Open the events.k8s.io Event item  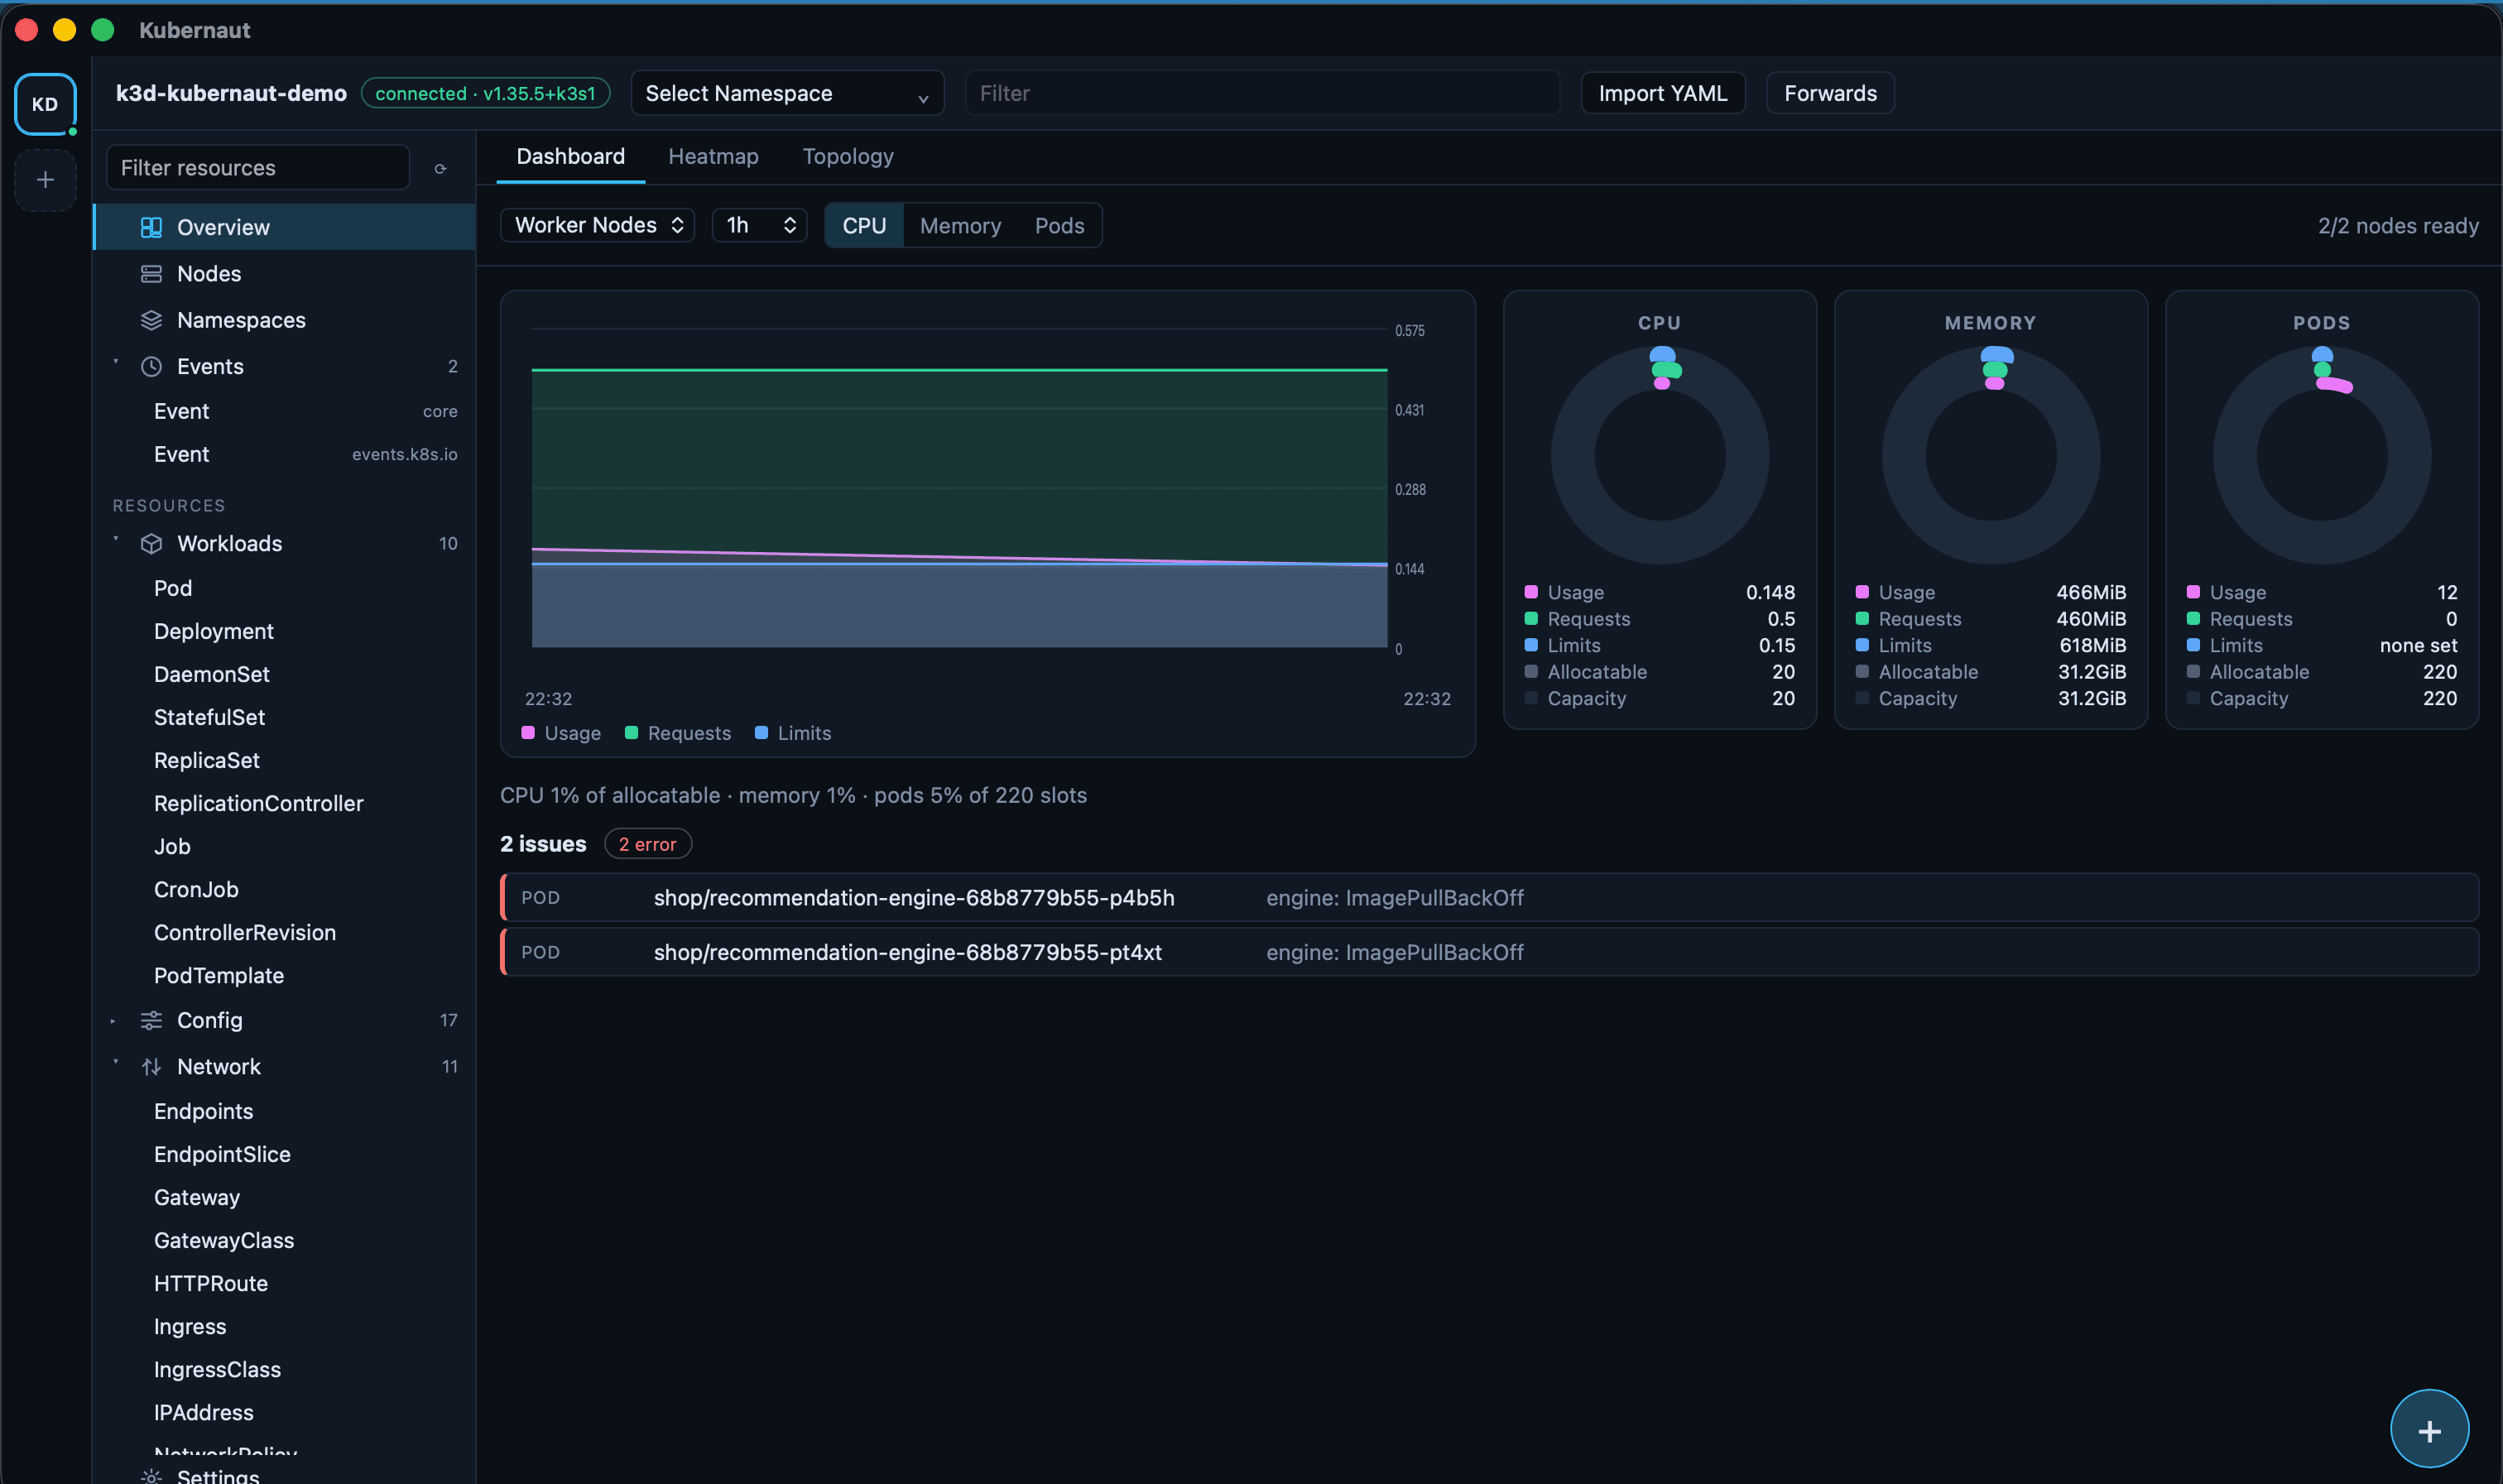tap(285, 454)
